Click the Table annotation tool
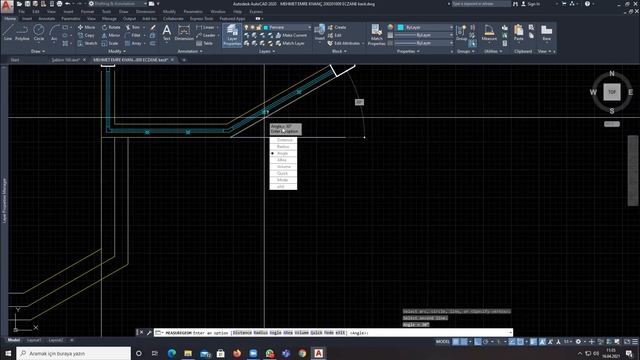The image size is (640, 360). tap(204, 43)
